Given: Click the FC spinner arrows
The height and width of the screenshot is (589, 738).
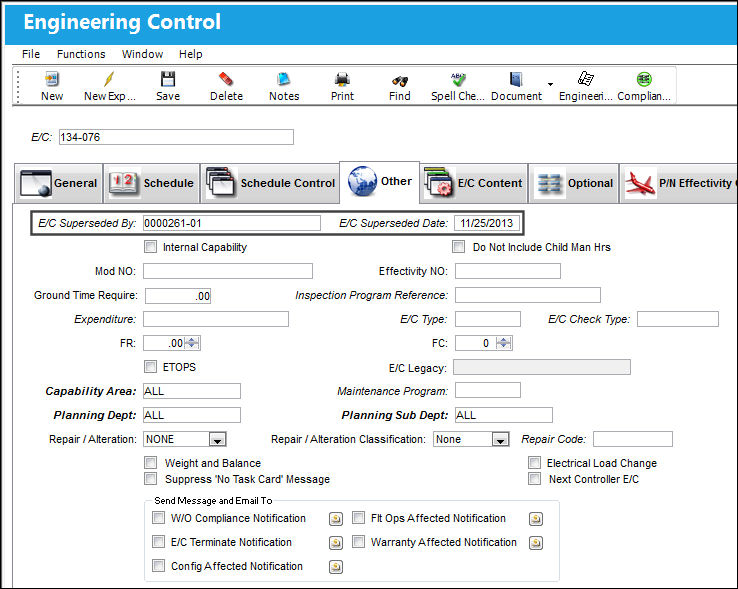Looking at the screenshot, I should 504,343.
